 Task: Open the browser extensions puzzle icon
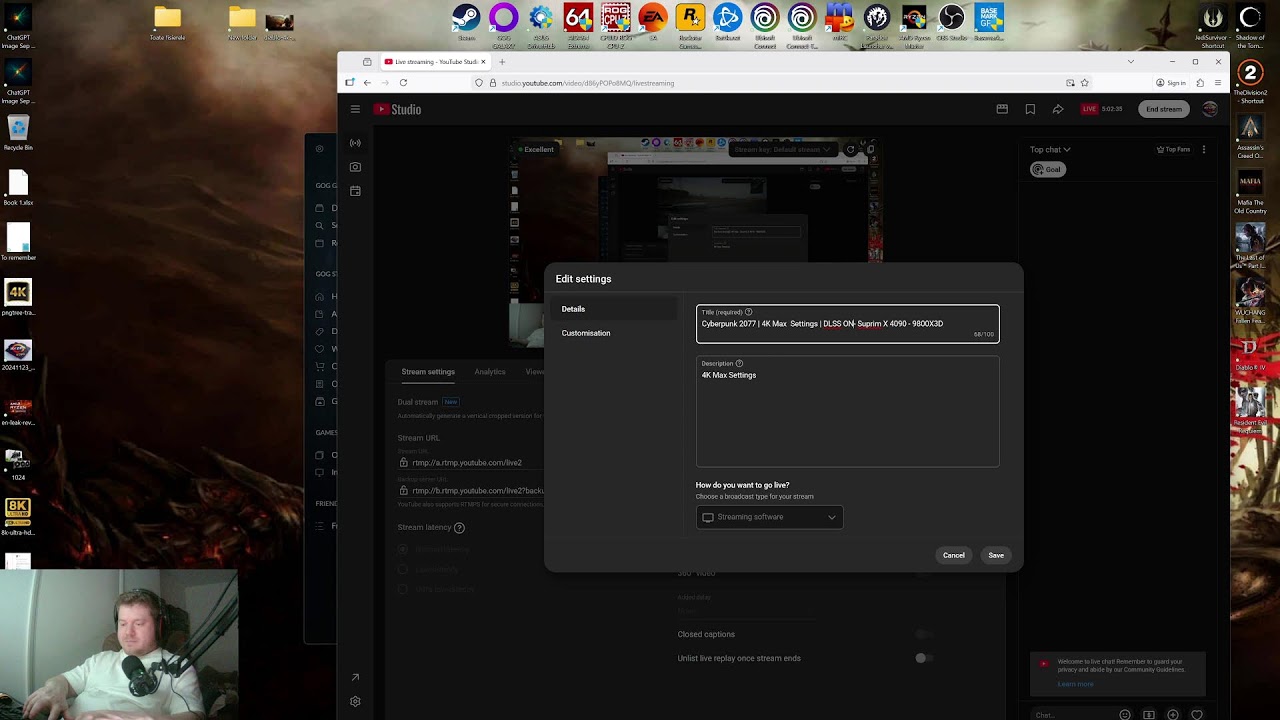point(1200,83)
